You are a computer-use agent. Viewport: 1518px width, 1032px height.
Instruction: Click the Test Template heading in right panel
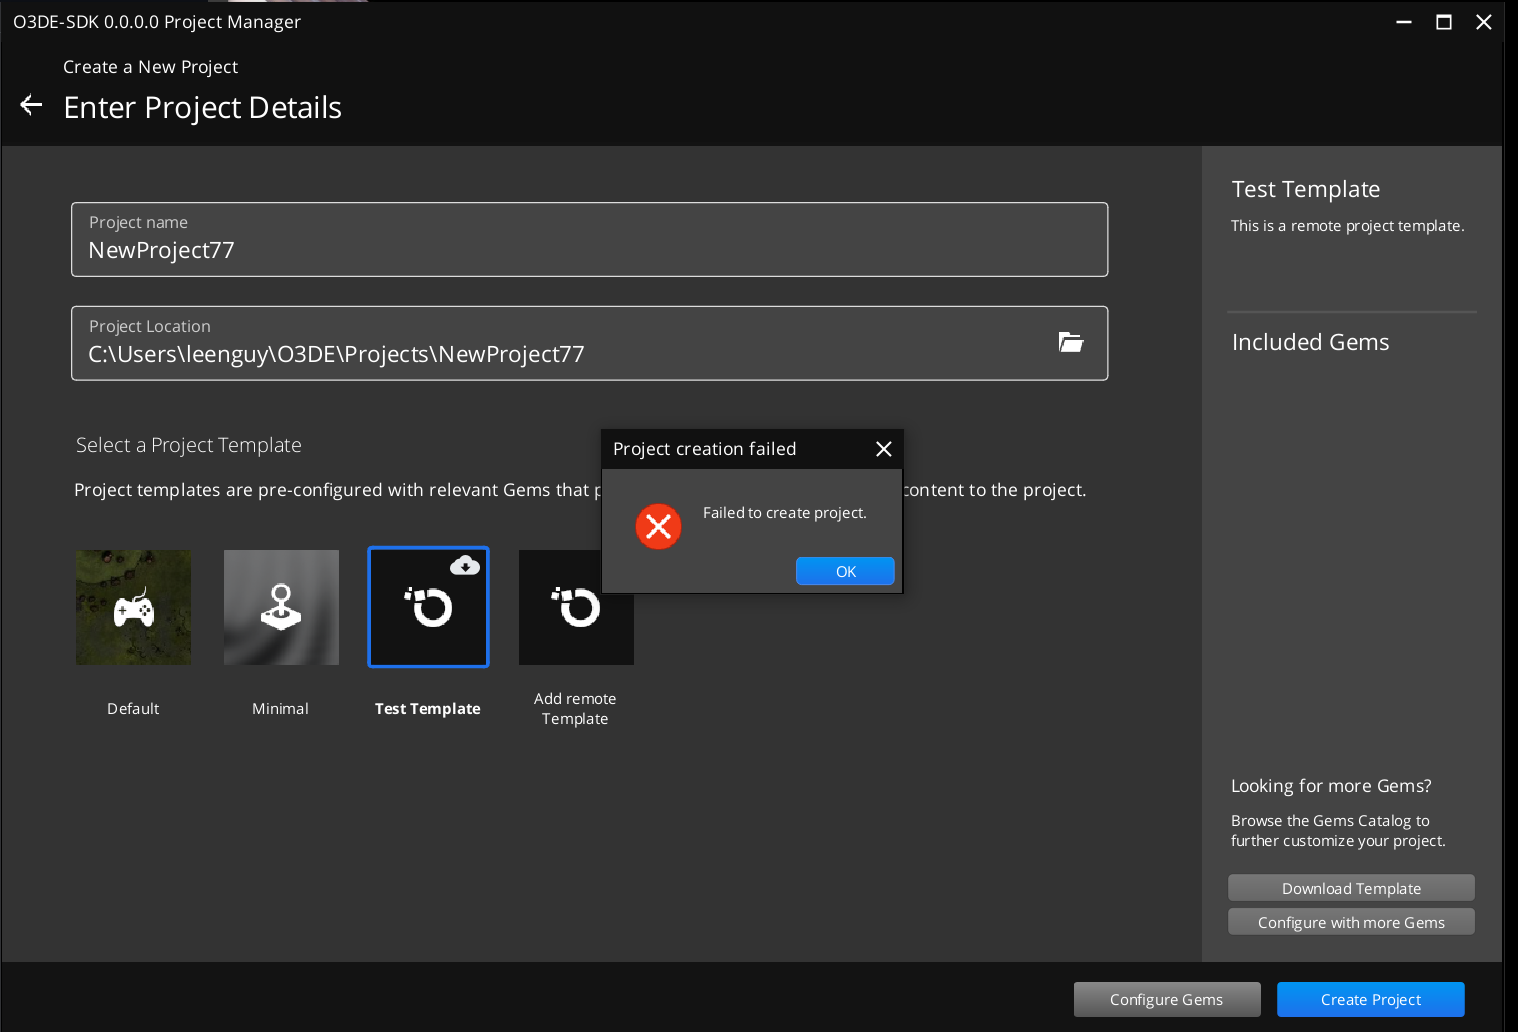tap(1305, 189)
